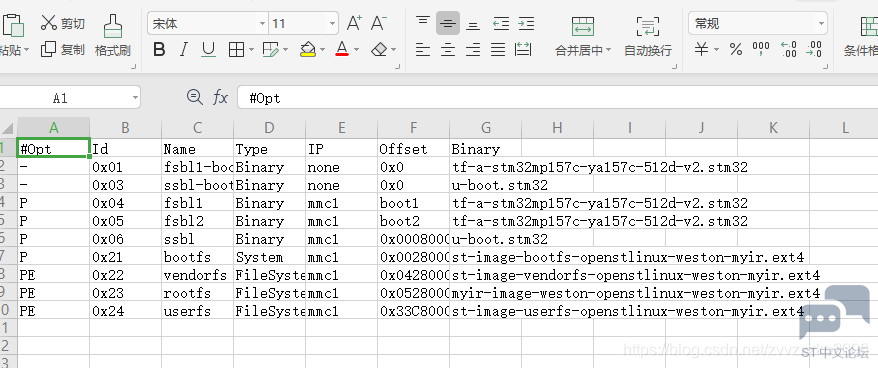
Task: Expand the fill color dropdown arrow
Action: coord(322,50)
